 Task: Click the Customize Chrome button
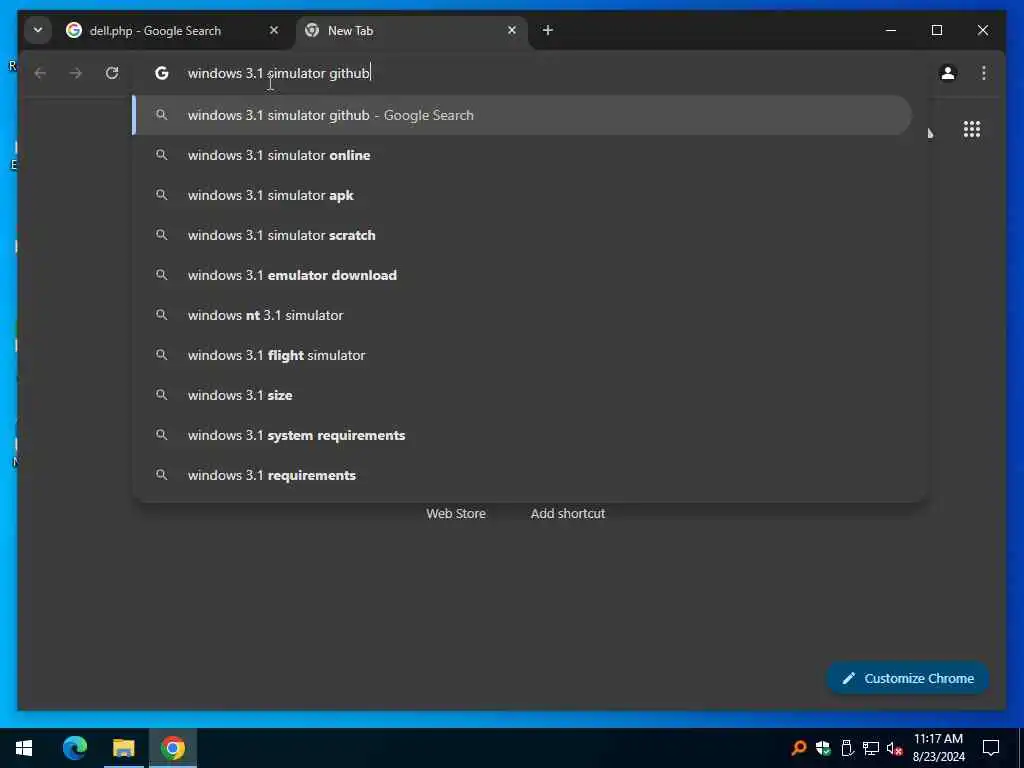(907, 678)
